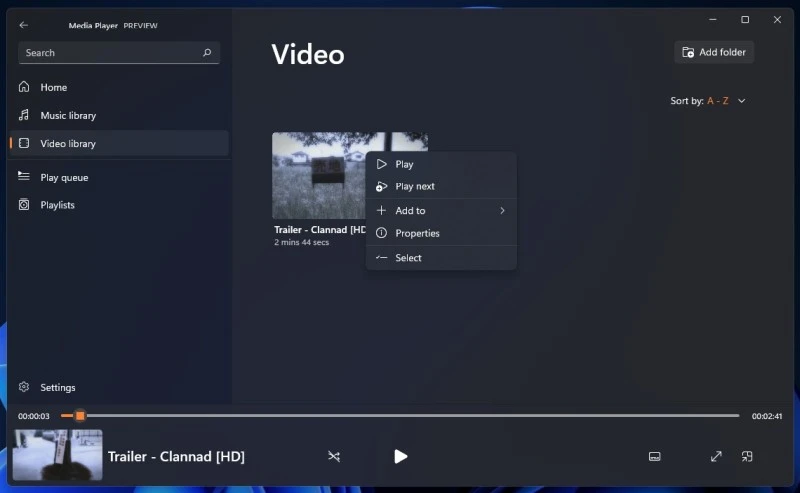
Task: Choose Play next in context menu
Action: point(441,186)
